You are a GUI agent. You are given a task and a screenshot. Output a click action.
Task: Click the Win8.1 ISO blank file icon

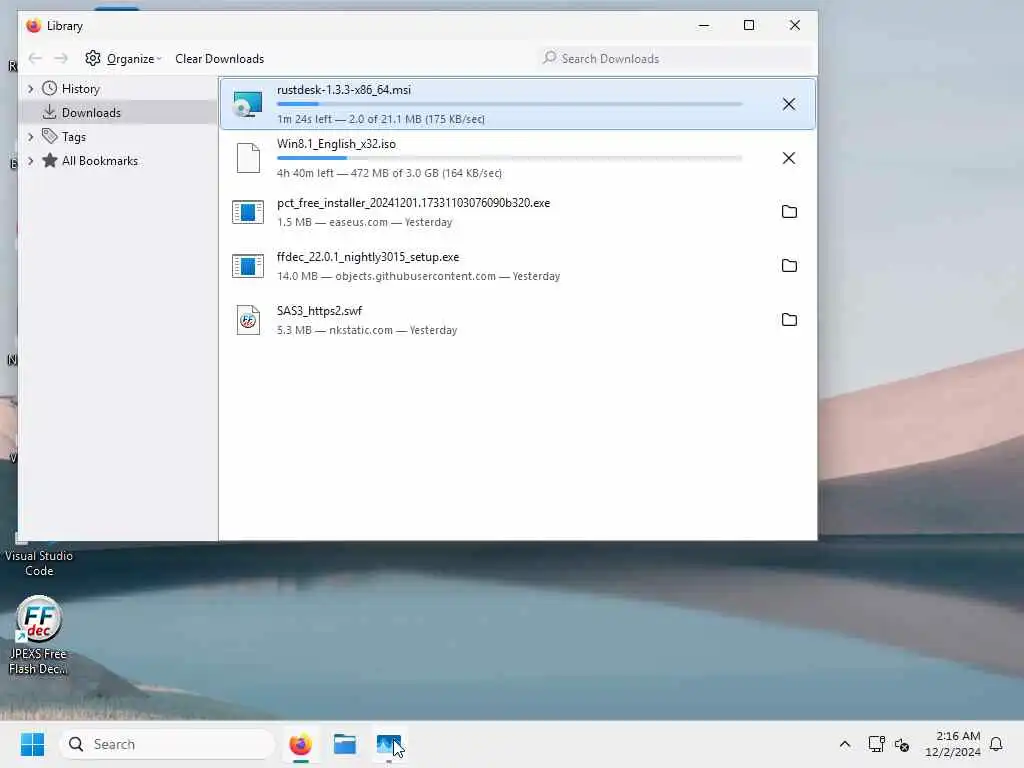248,158
